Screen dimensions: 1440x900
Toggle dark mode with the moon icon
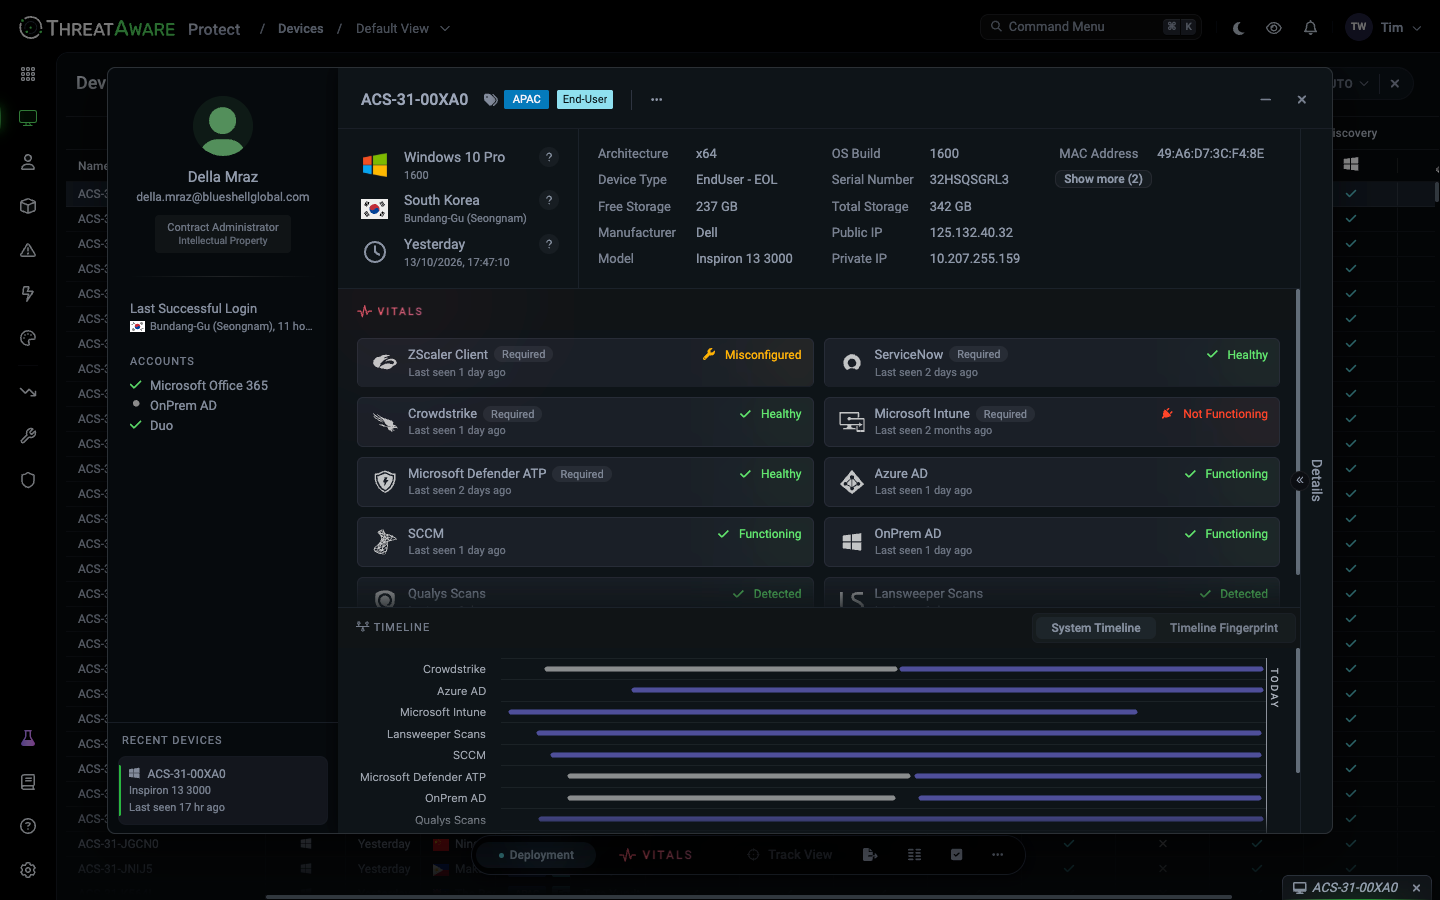(x=1238, y=28)
